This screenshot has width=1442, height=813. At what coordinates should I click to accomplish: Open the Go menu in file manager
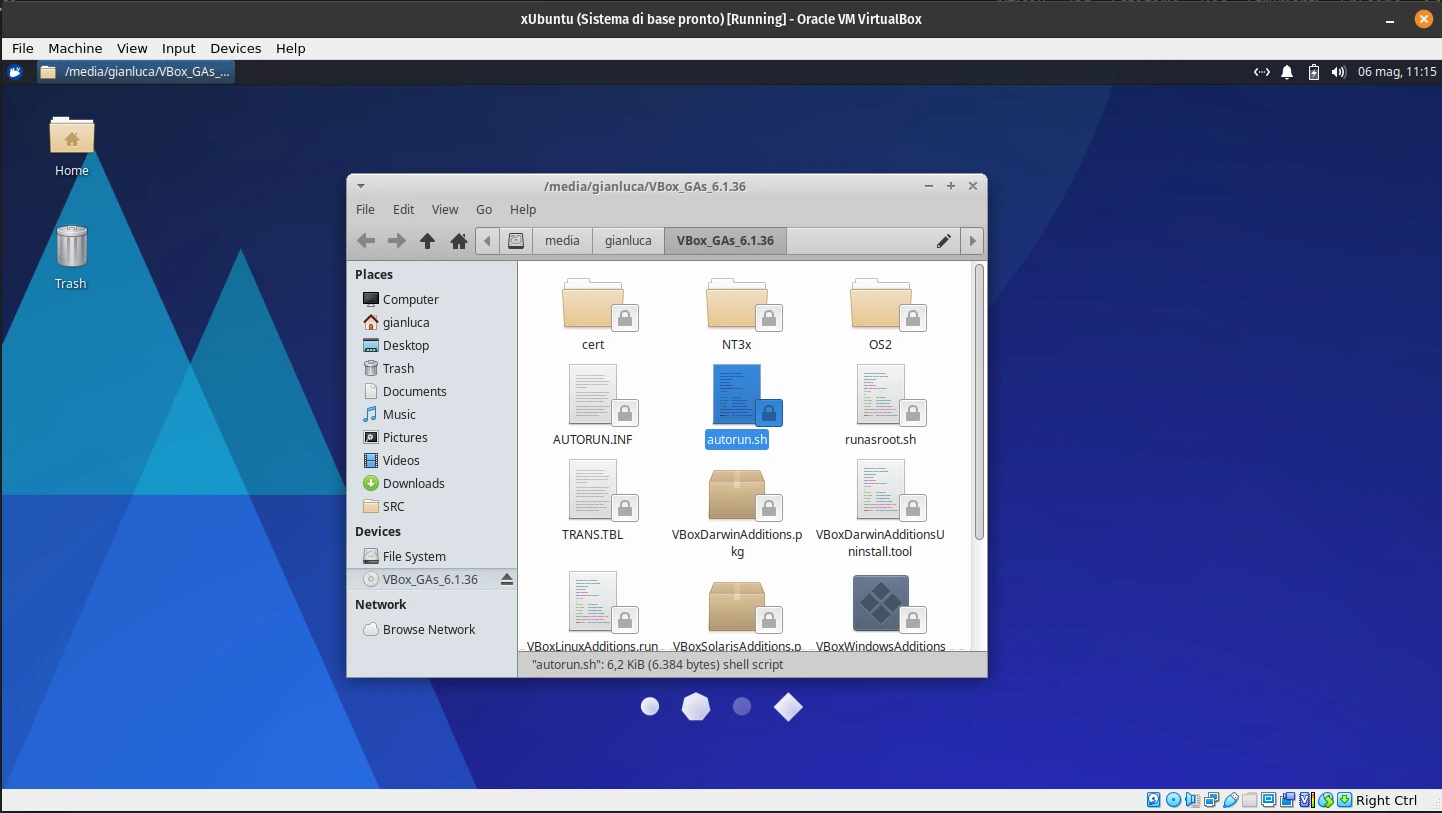[x=484, y=210]
